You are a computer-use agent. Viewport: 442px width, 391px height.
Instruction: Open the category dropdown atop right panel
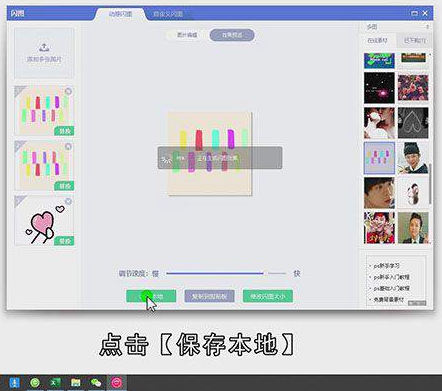397,27
